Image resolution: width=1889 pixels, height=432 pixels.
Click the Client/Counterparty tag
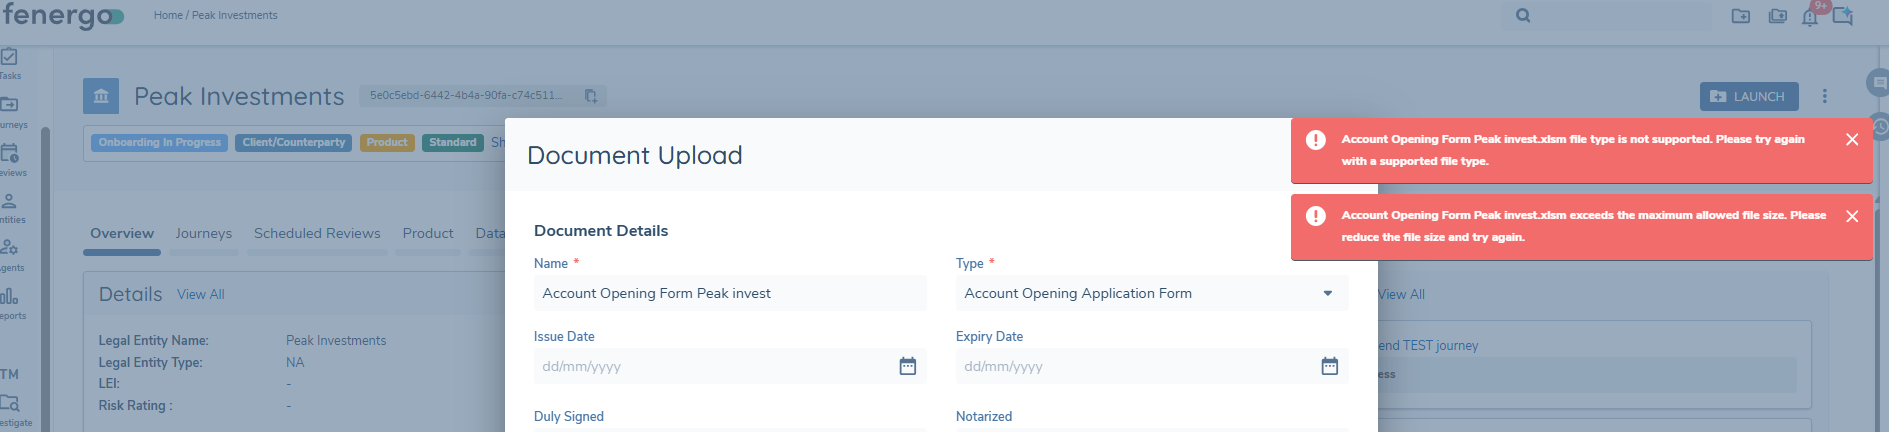pyautogui.click(x=294, y=143)
